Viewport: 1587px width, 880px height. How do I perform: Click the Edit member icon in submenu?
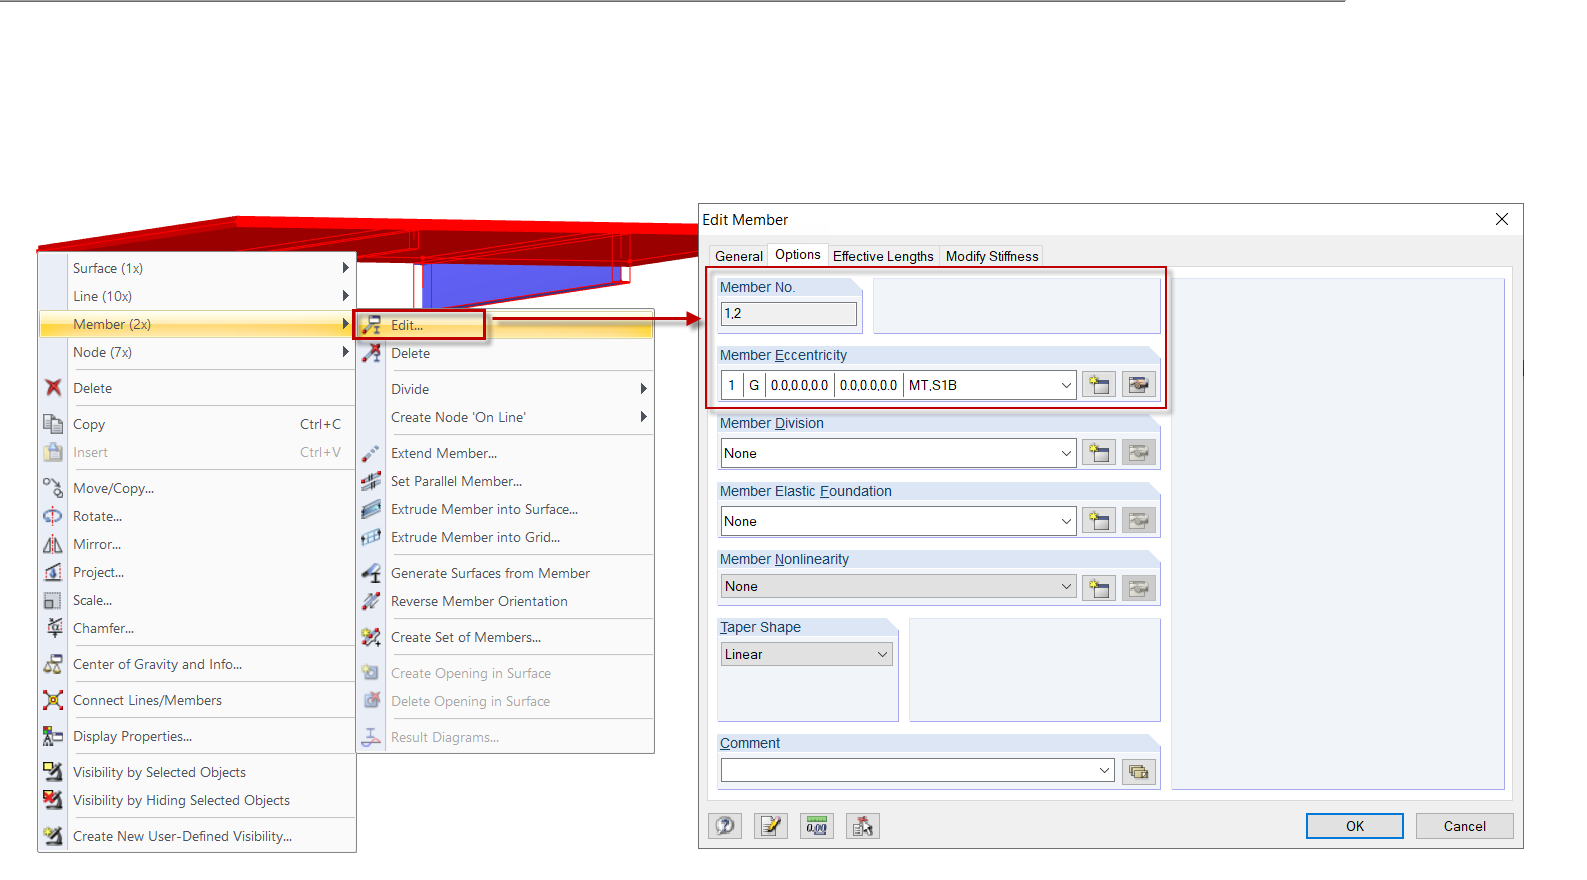tap(371, 325)
